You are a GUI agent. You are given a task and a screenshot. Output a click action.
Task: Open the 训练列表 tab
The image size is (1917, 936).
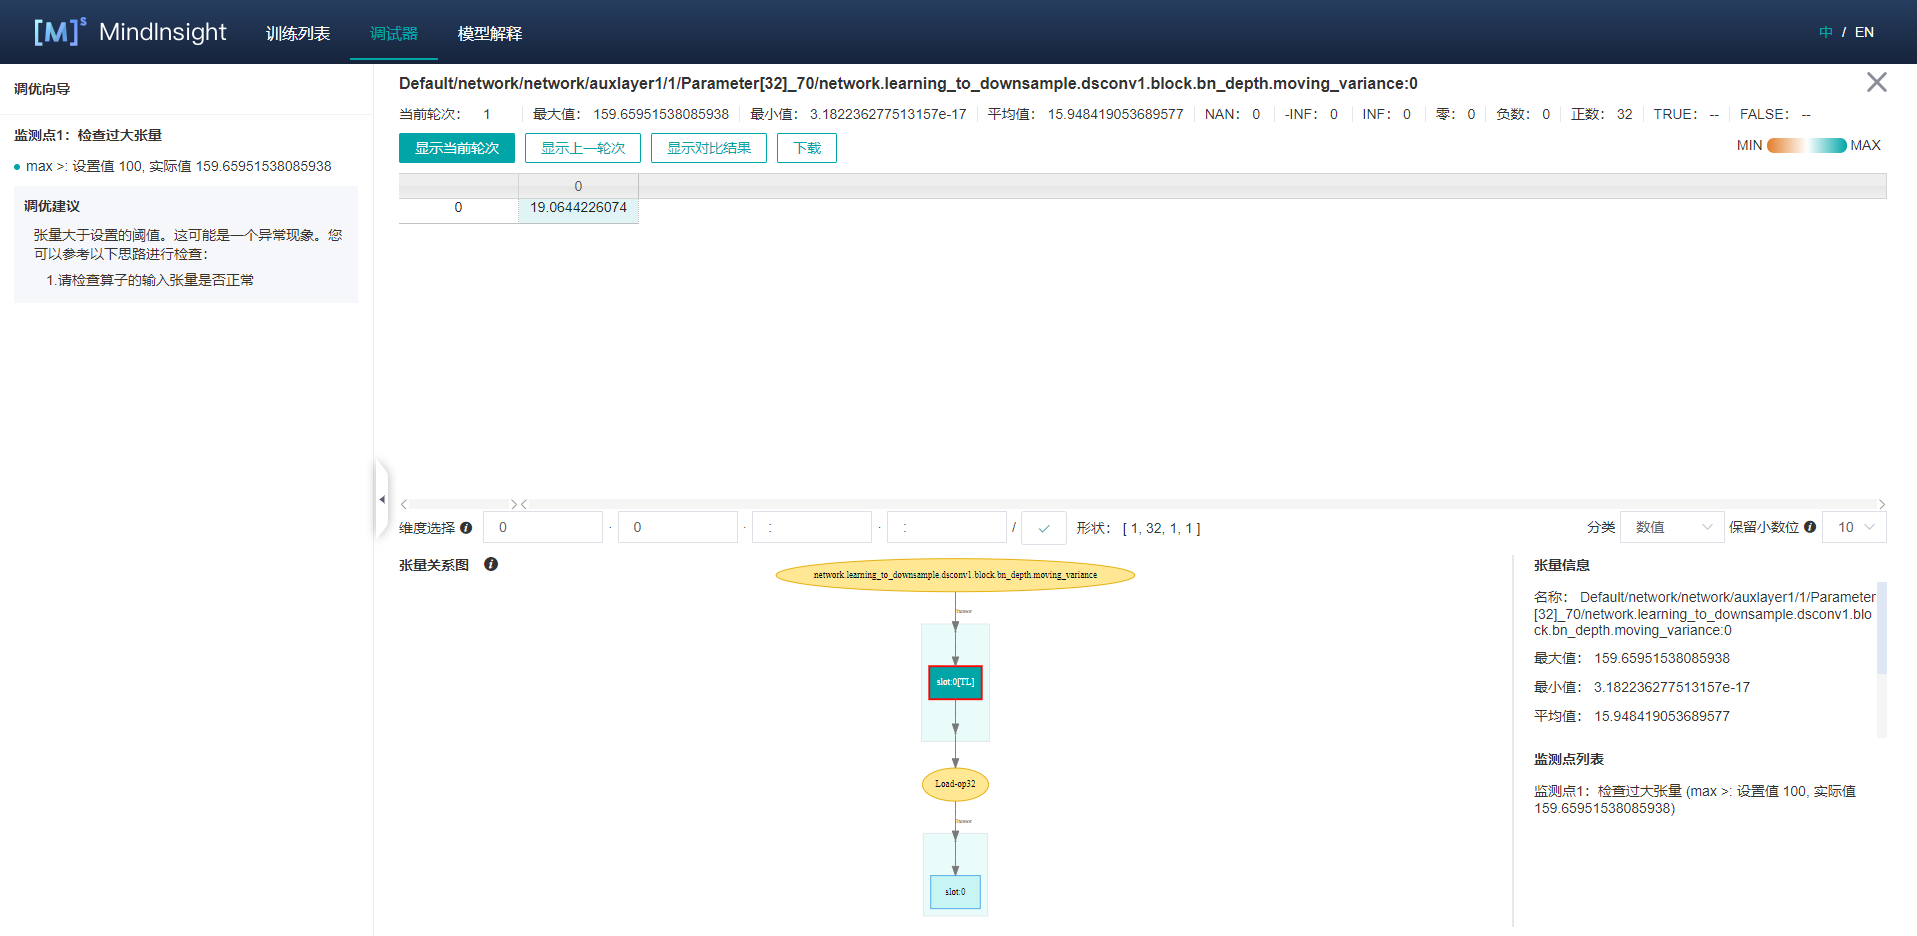[x=298, y=33]
